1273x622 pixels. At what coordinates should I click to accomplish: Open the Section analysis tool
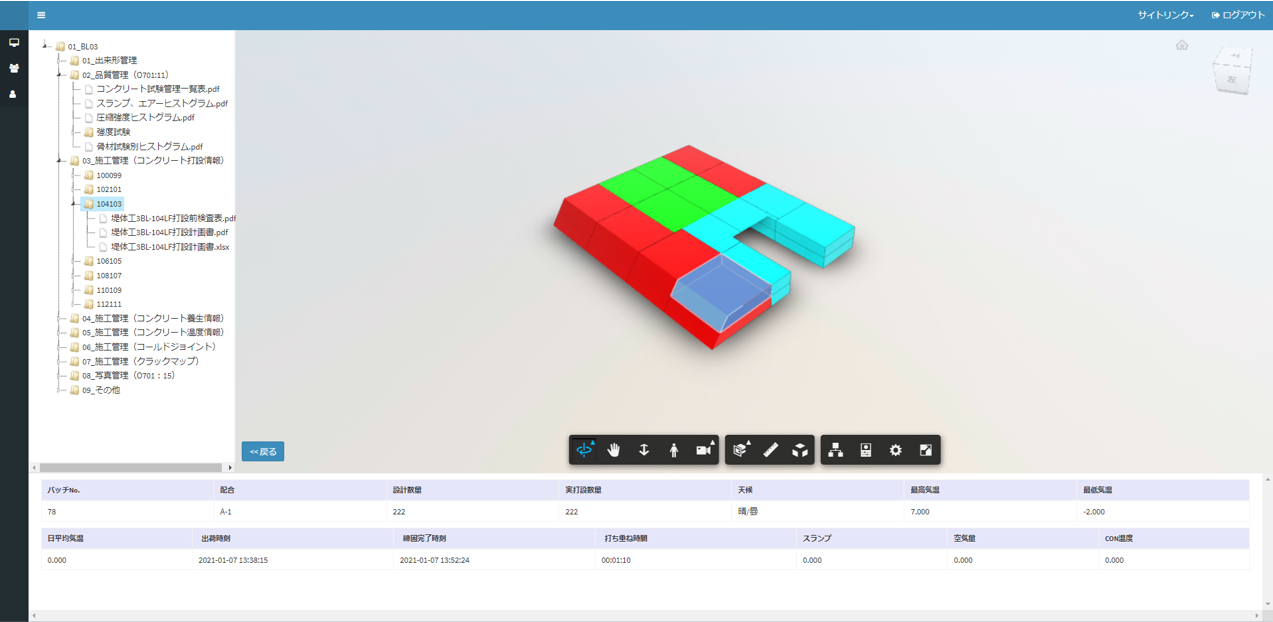click(740, 450)
